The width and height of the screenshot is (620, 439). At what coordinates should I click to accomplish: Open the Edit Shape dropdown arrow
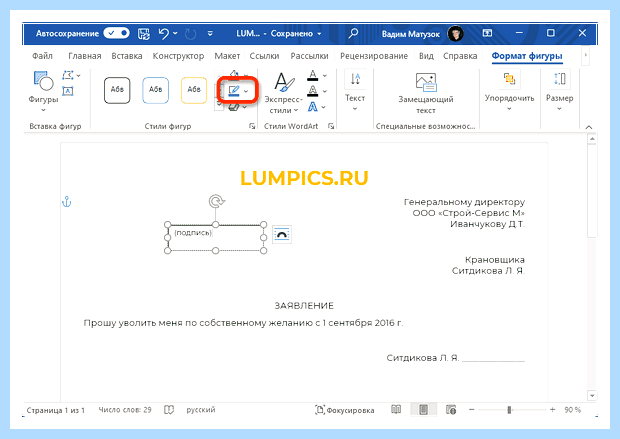point(78,76)
